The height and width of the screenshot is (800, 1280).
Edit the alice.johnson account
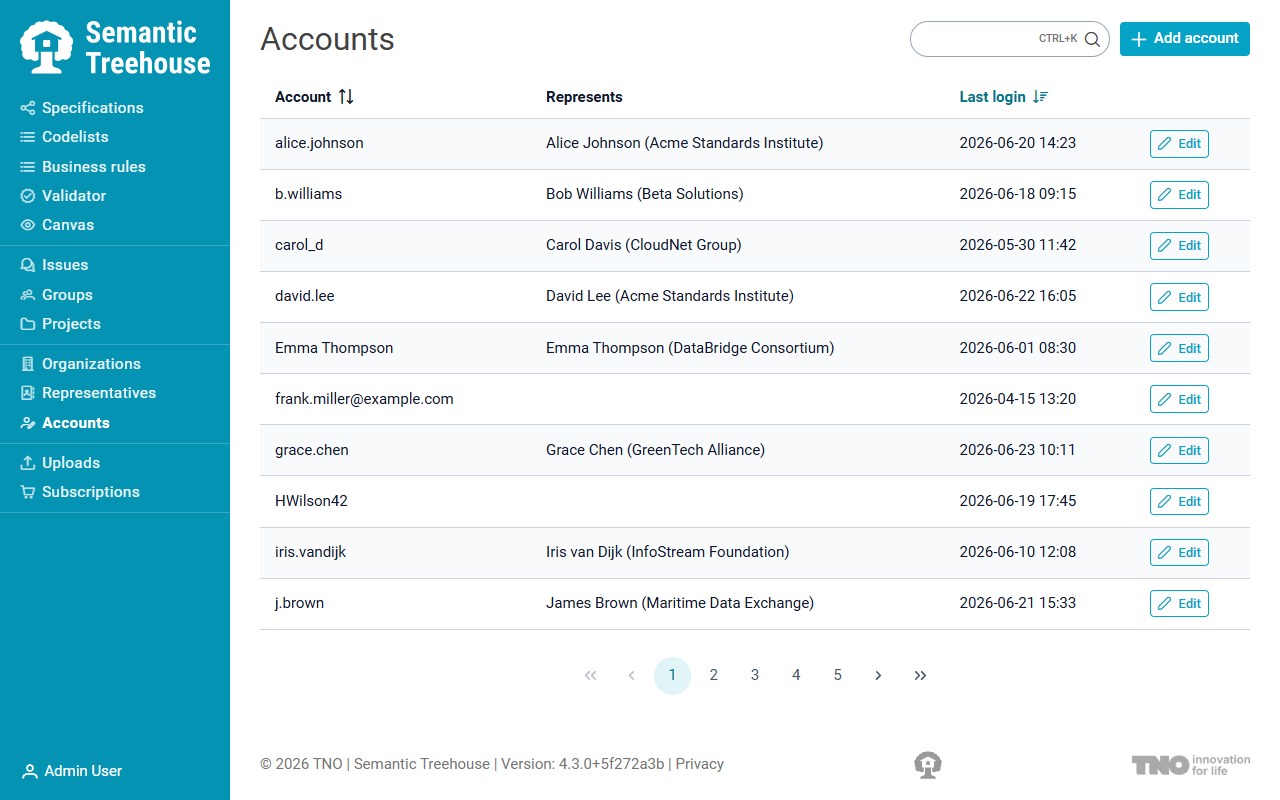click(x=1179, y=144)
